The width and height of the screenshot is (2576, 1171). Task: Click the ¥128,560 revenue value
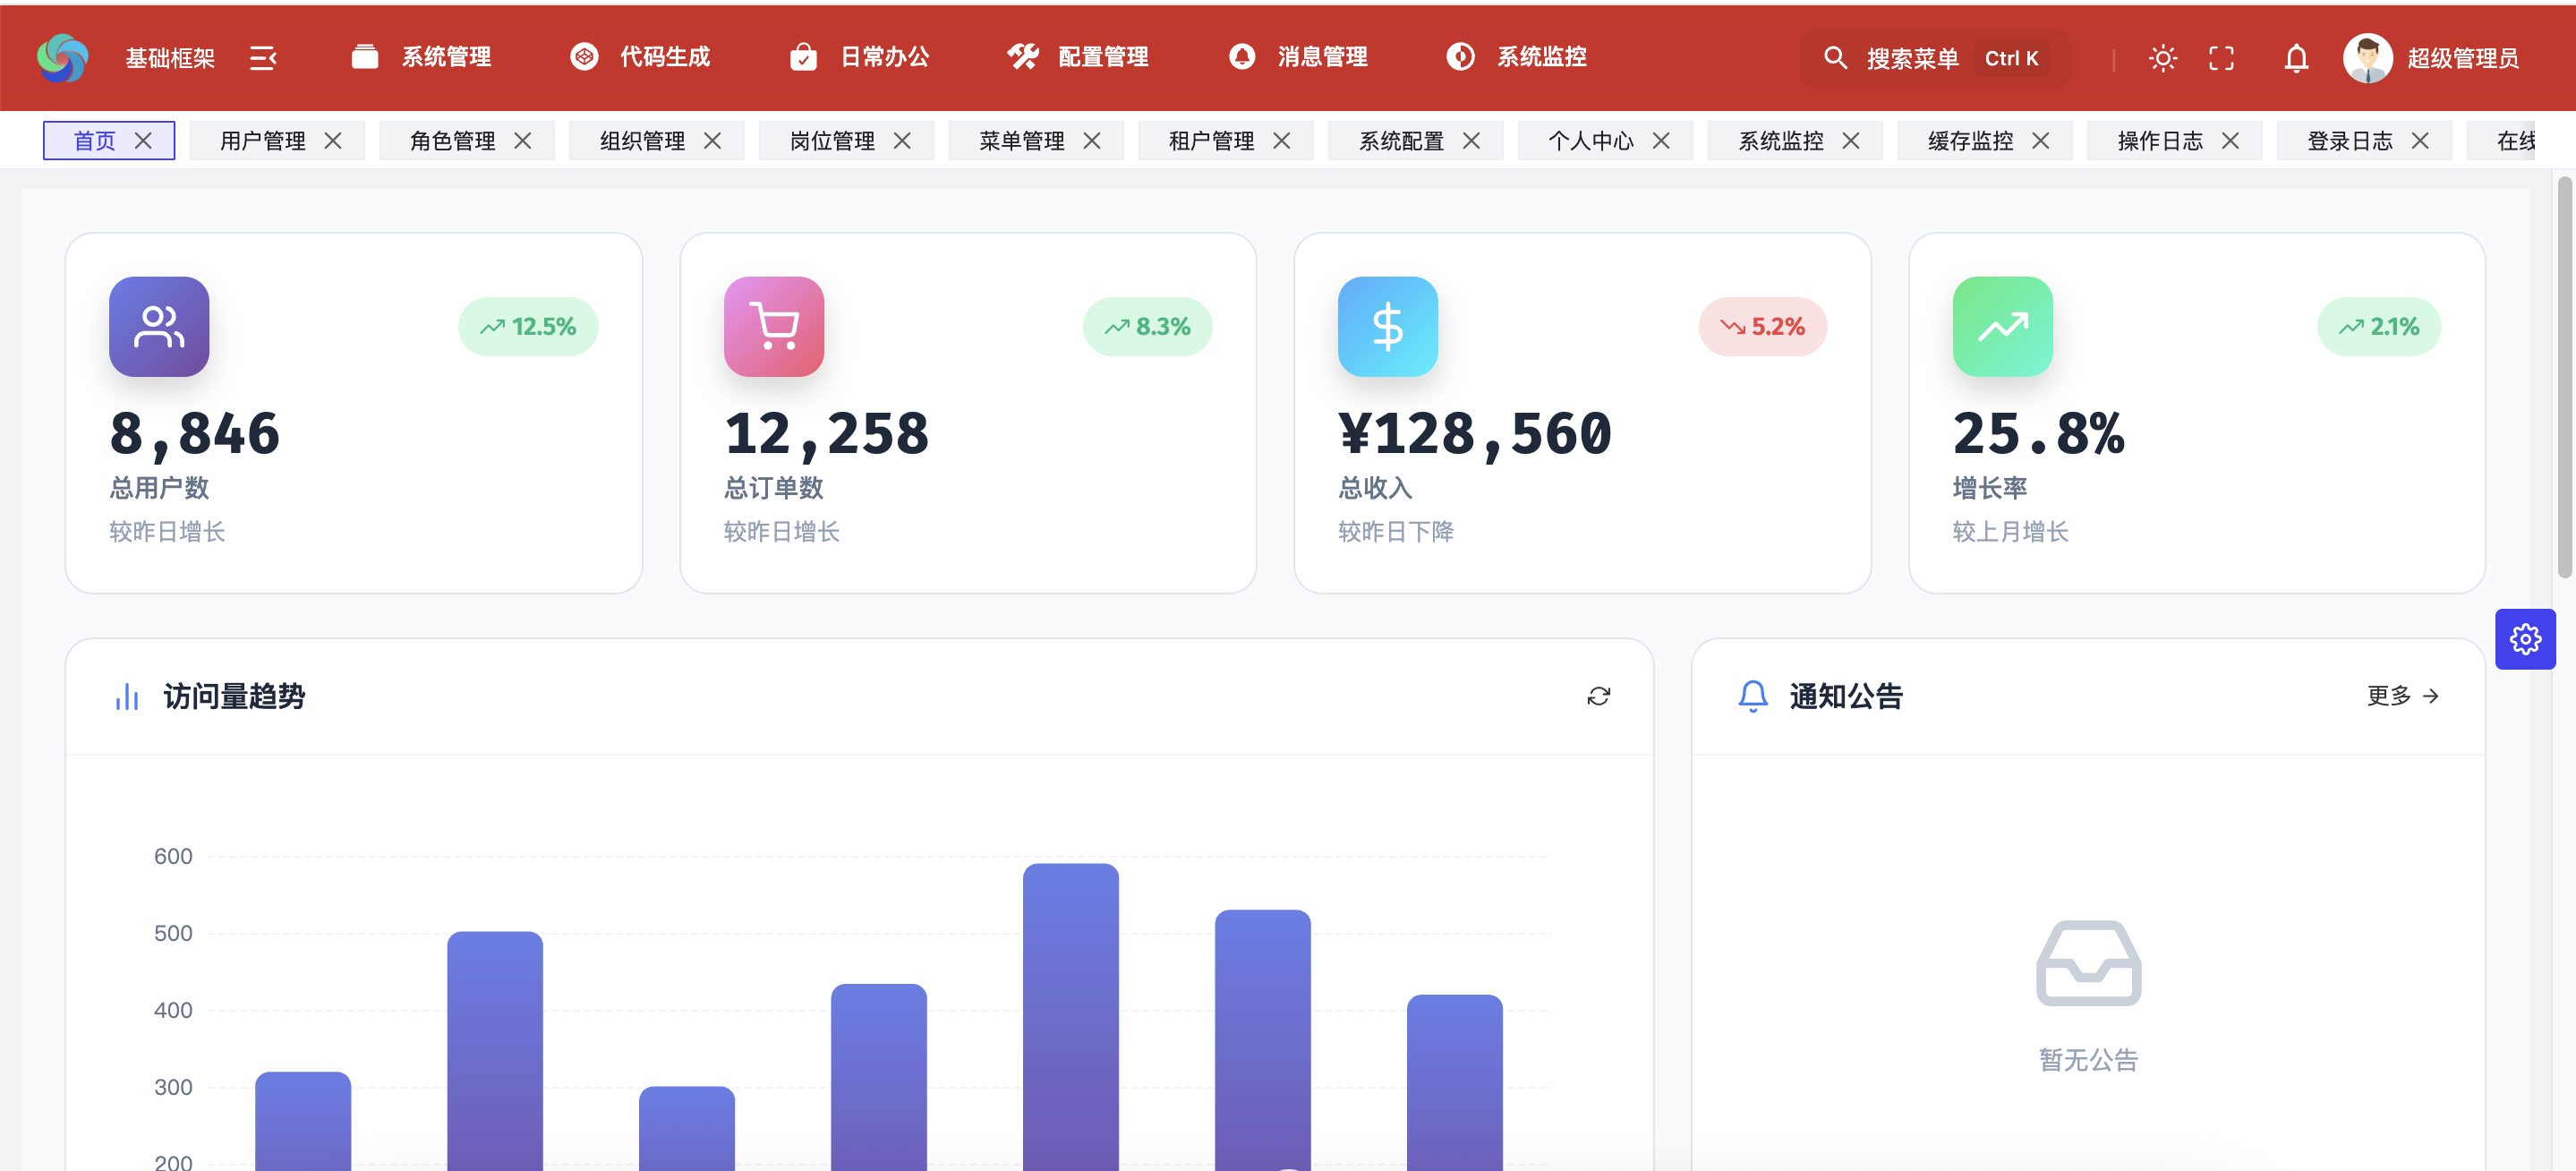point(1475,434)
